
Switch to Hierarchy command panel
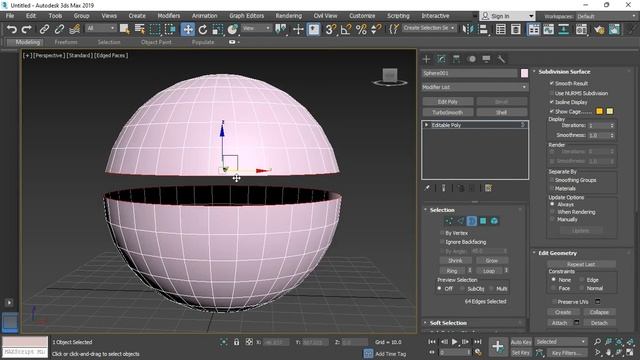456,59
